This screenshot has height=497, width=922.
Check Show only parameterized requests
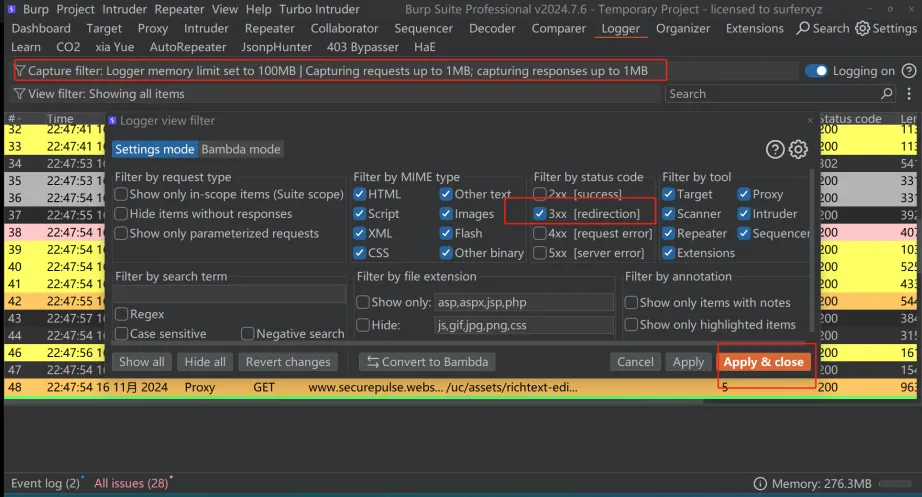coord(121,233)
